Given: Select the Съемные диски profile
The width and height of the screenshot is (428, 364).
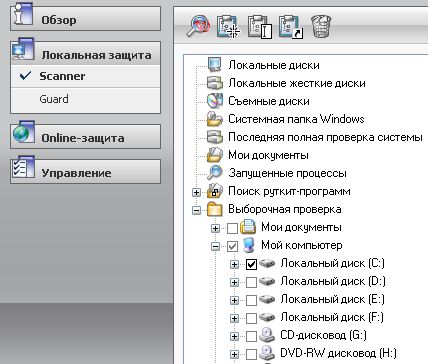Looking at the screenshot, I should coord(269,101).
